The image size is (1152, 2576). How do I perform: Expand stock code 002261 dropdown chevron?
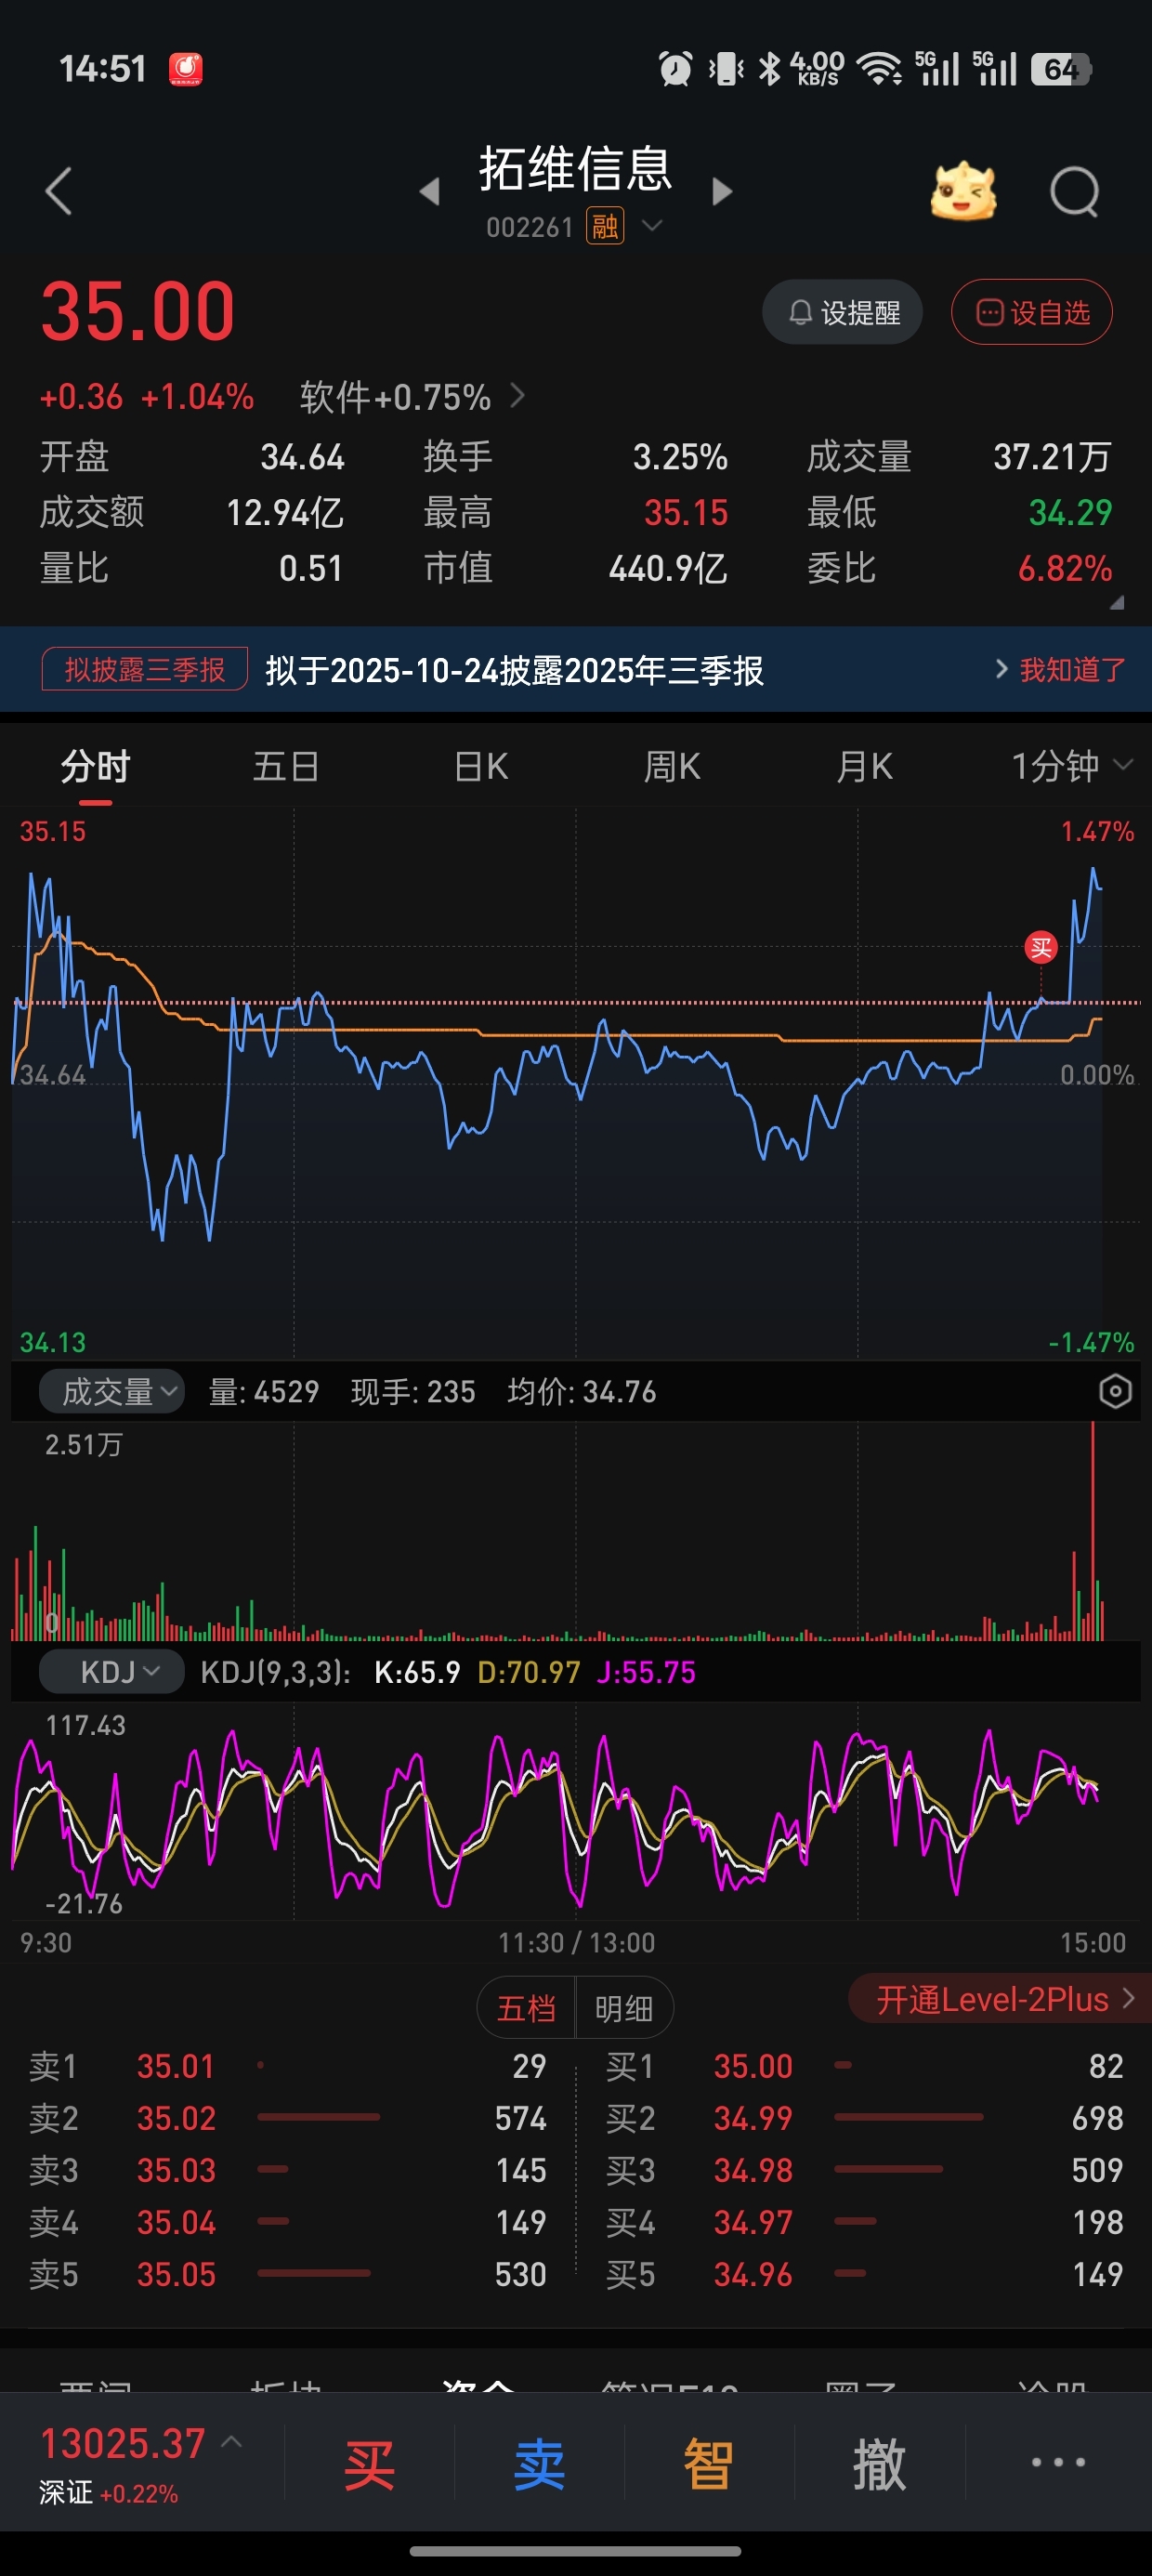point(652,226)
